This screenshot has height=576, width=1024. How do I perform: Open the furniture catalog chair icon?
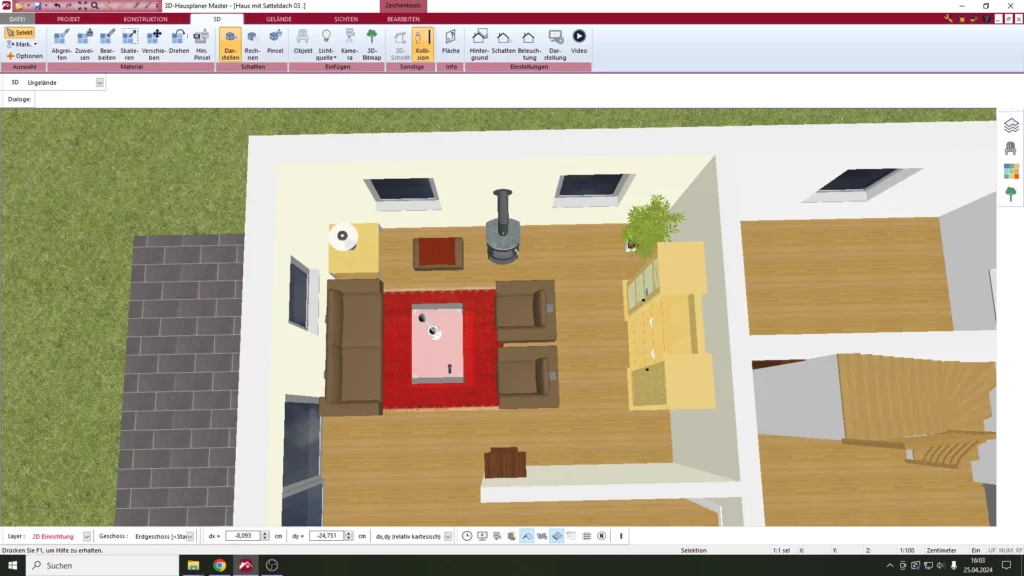point(1011,148)
